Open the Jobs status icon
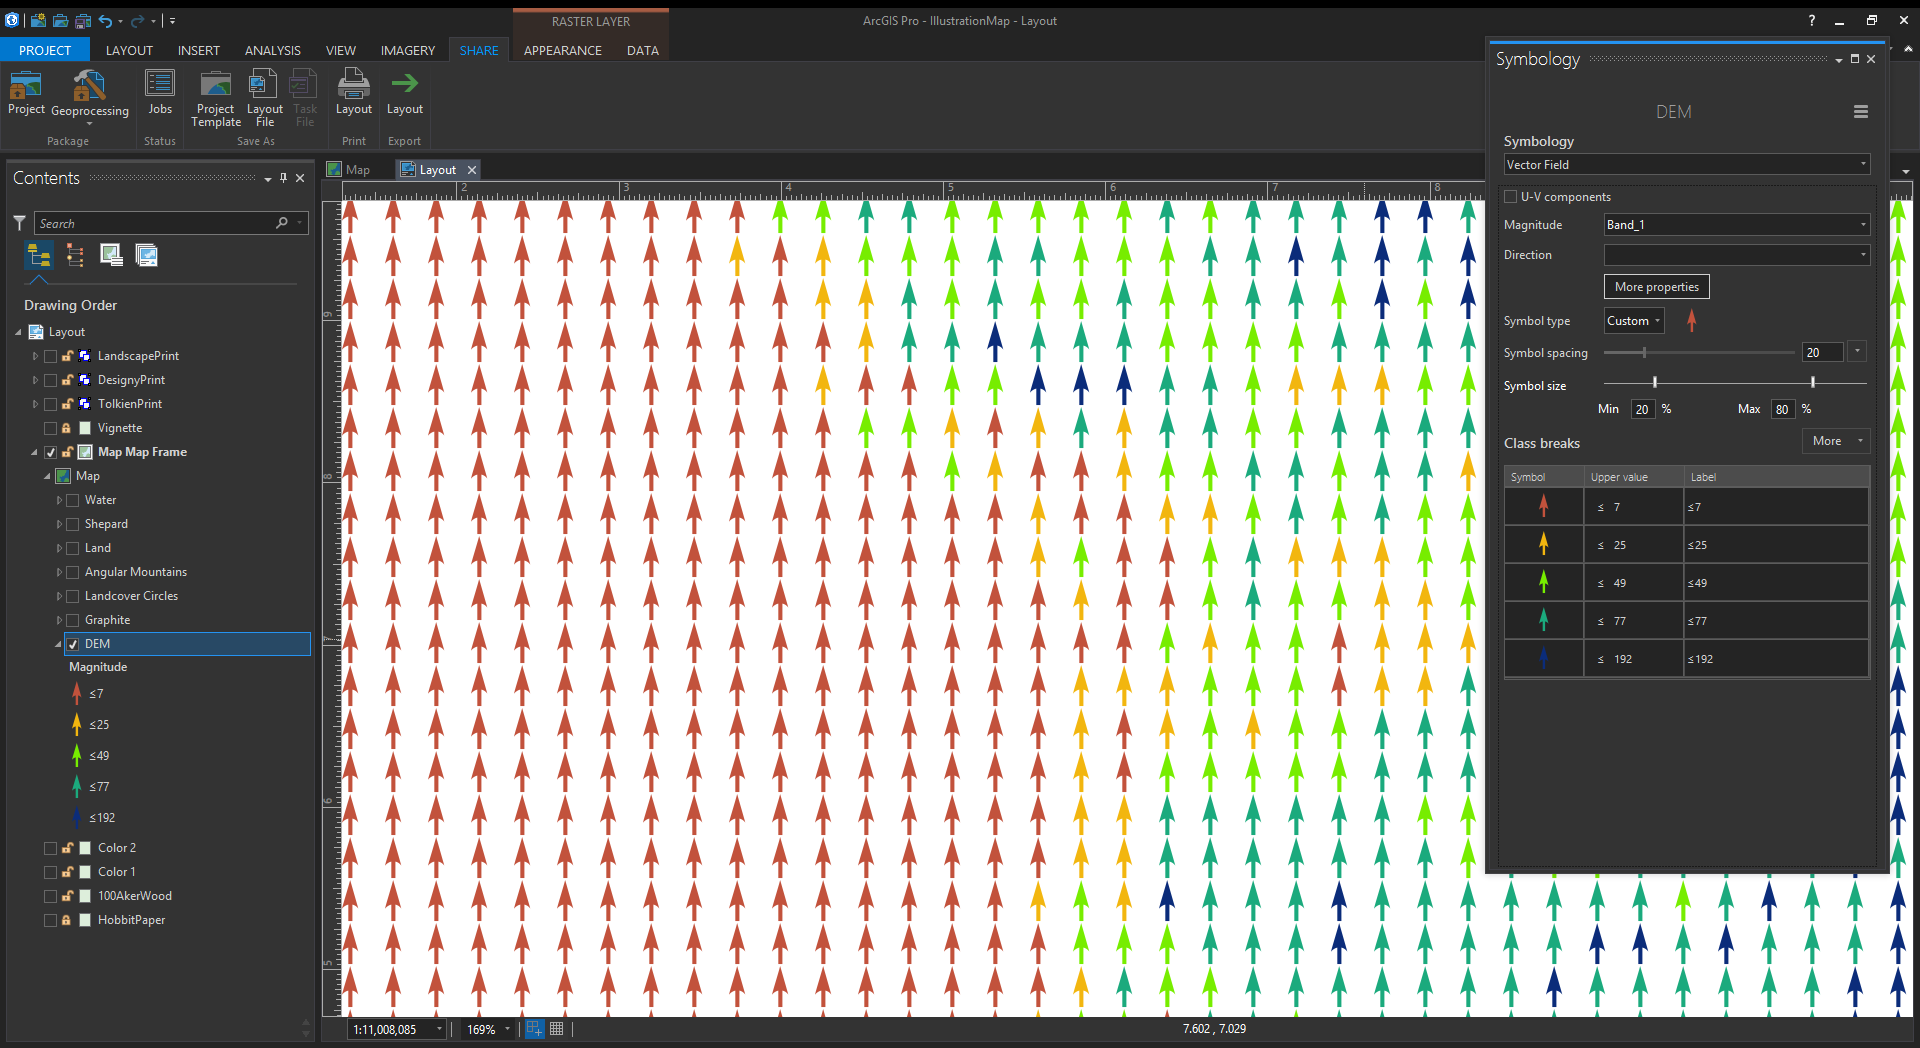 point(160,93)
